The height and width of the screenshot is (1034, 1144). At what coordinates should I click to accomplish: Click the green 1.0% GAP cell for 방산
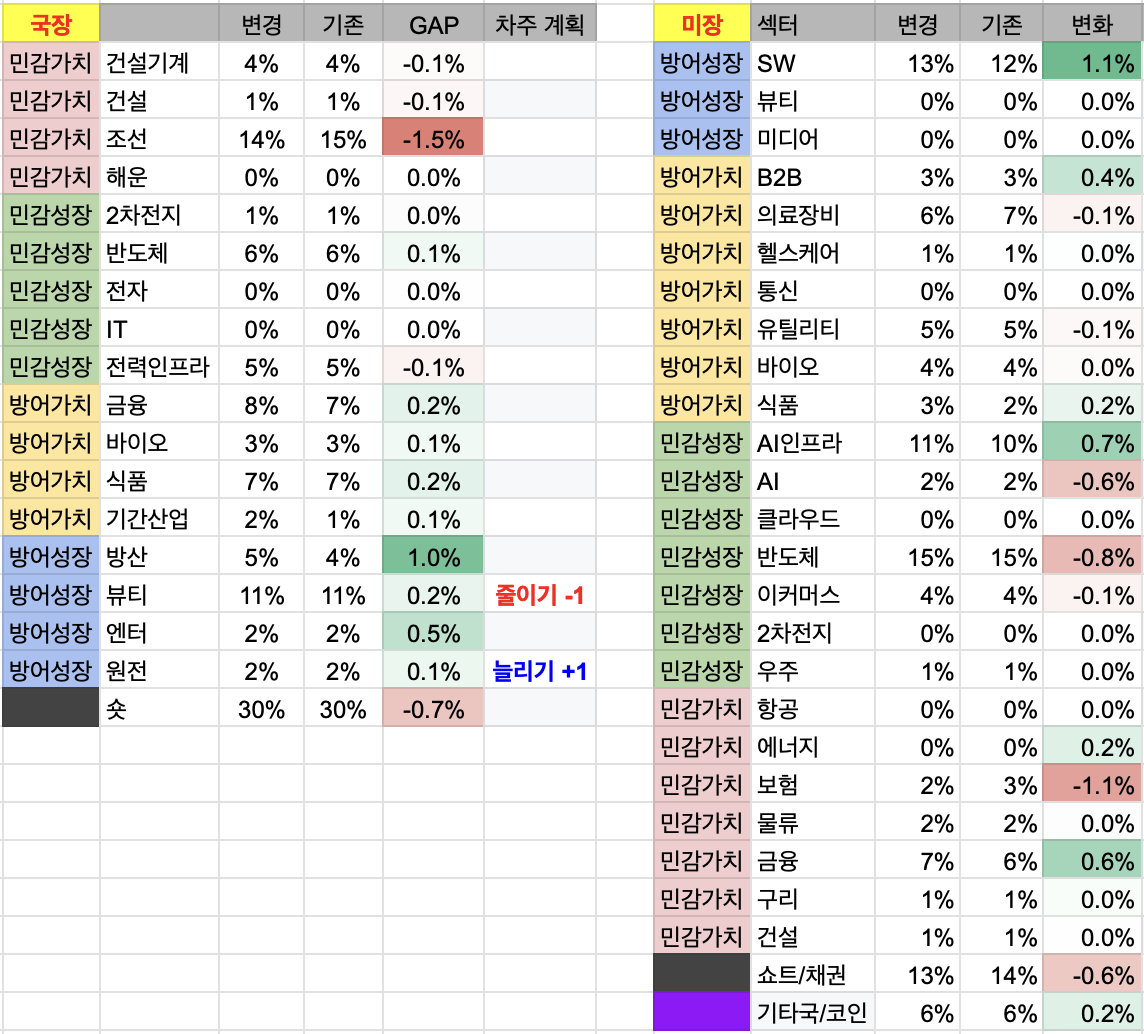pos(433,557)
